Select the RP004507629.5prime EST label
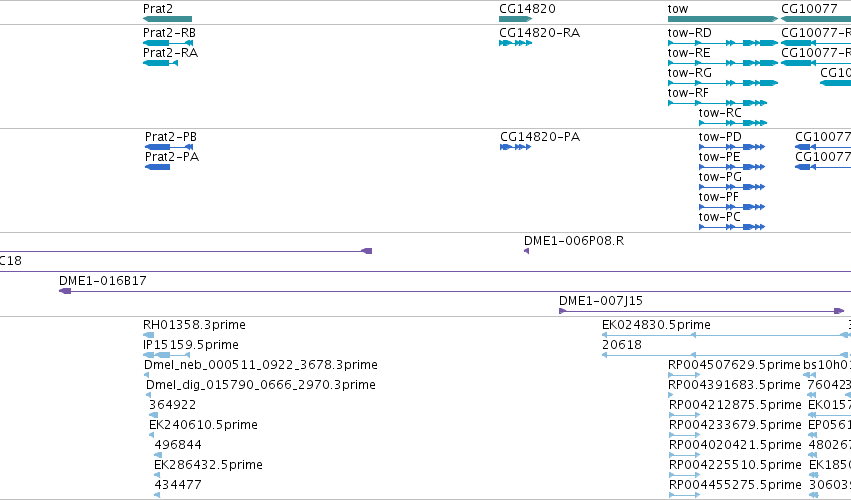The height and width of the screenshot is (500, 851). tap(735, 365)
